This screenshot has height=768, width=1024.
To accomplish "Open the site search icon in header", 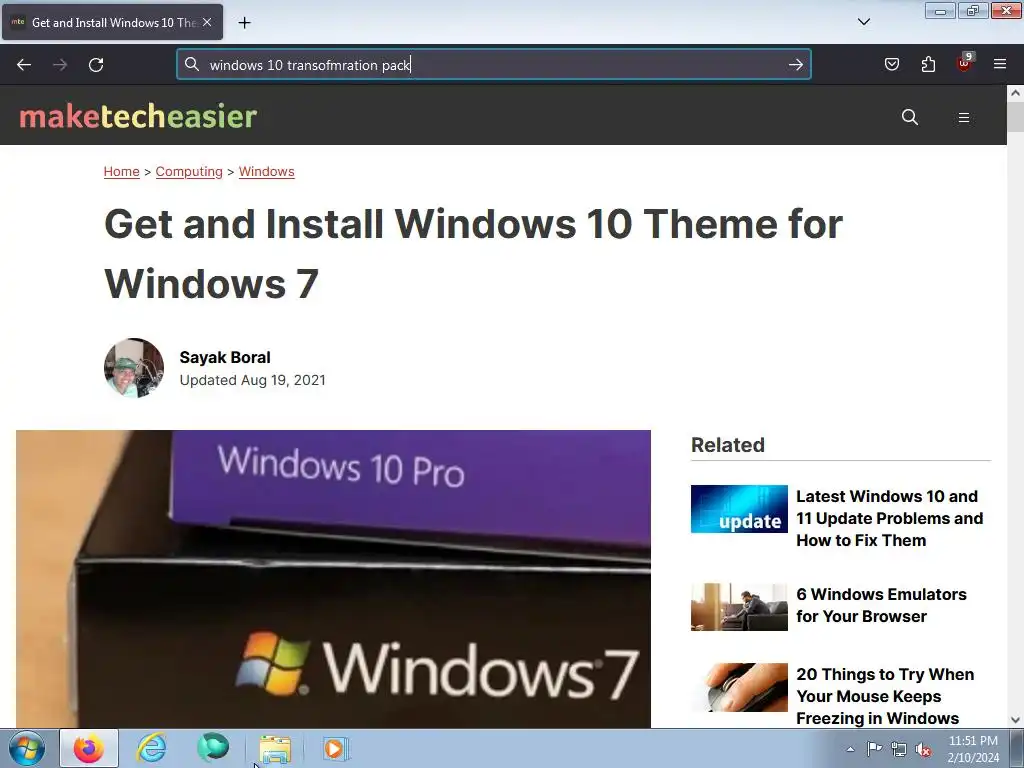I will click(x=910, y=118).
